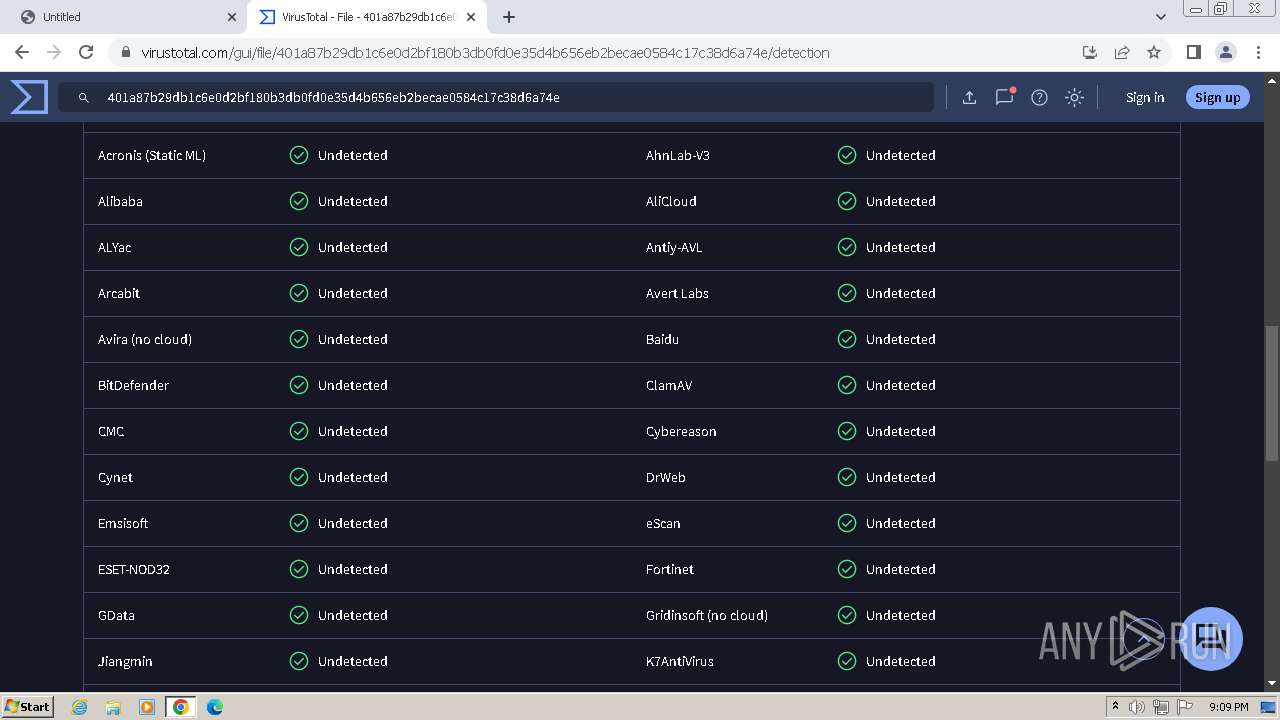Click the ALYac engine name
The width and height of the screenshot is (1280, 720).
click(114, 247)
